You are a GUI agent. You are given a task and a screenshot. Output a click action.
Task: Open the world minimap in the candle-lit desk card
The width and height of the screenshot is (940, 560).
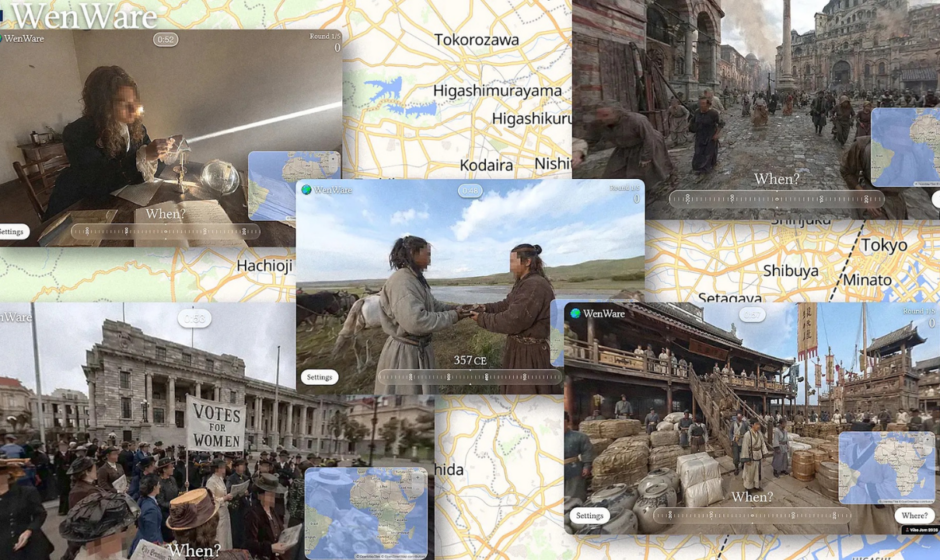tap(294, 186)
